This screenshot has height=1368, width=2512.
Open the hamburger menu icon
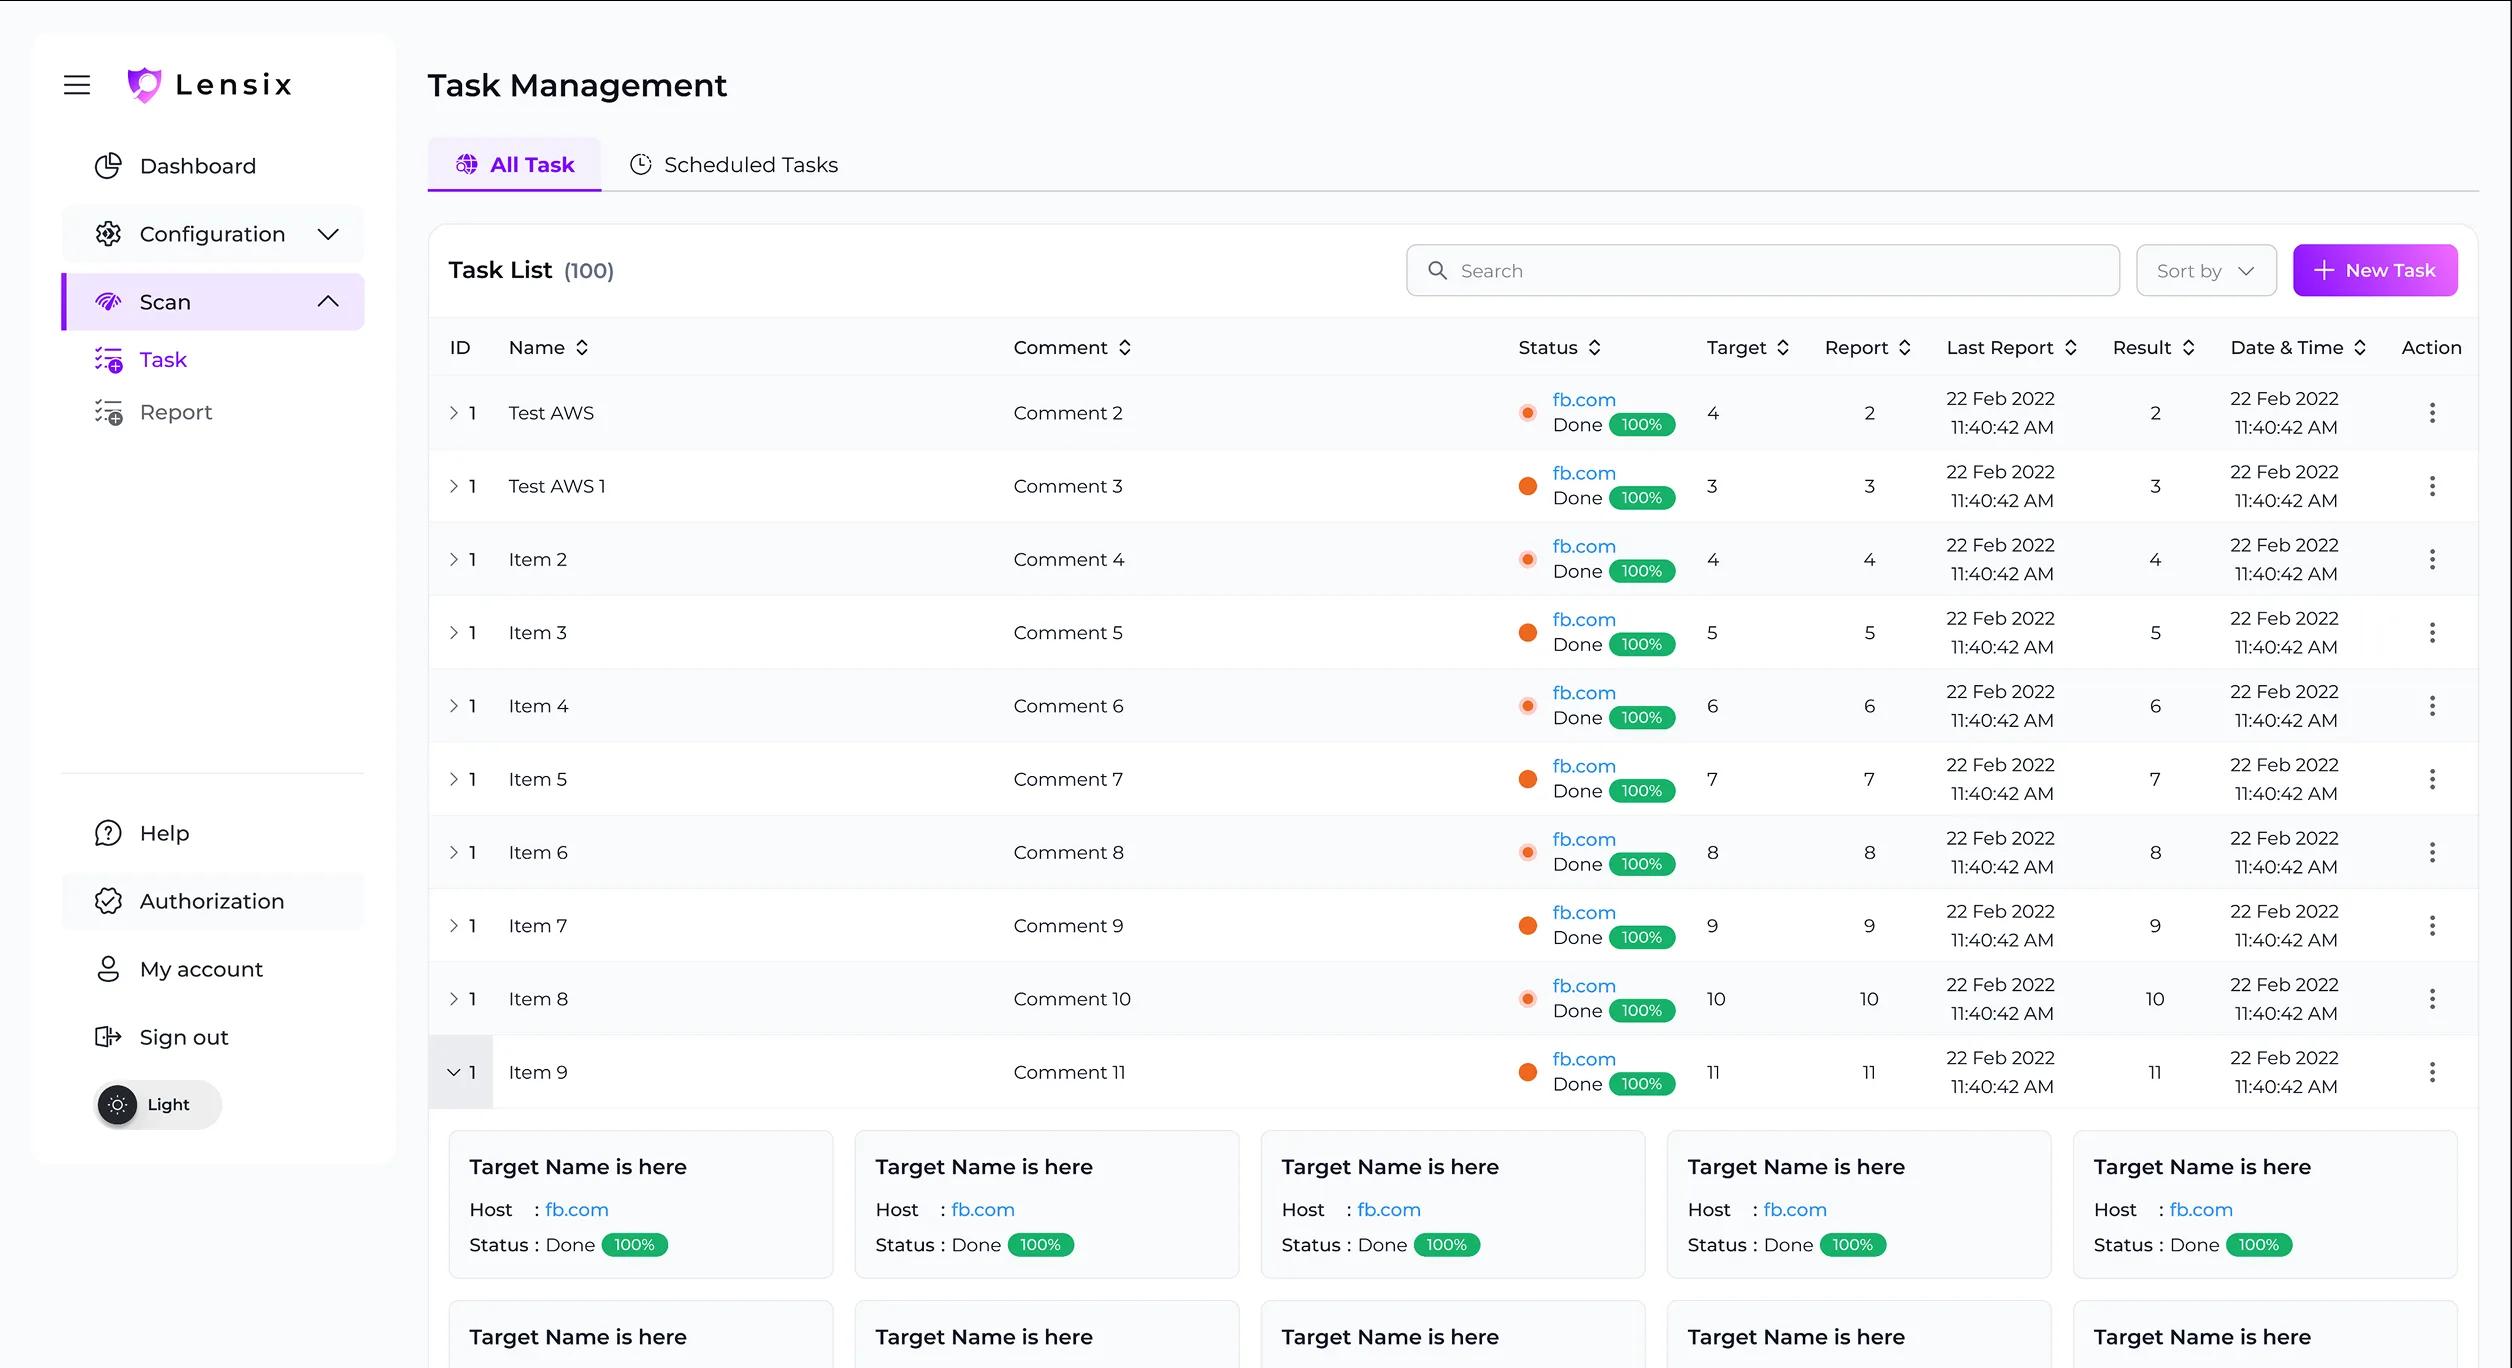(x=77, y=85)
